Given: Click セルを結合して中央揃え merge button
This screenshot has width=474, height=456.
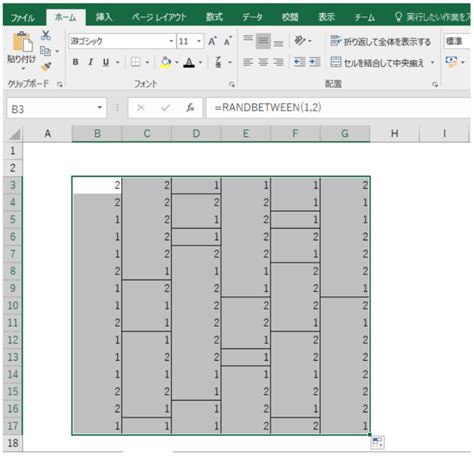Looking at the screenshot, I should 377,62.
